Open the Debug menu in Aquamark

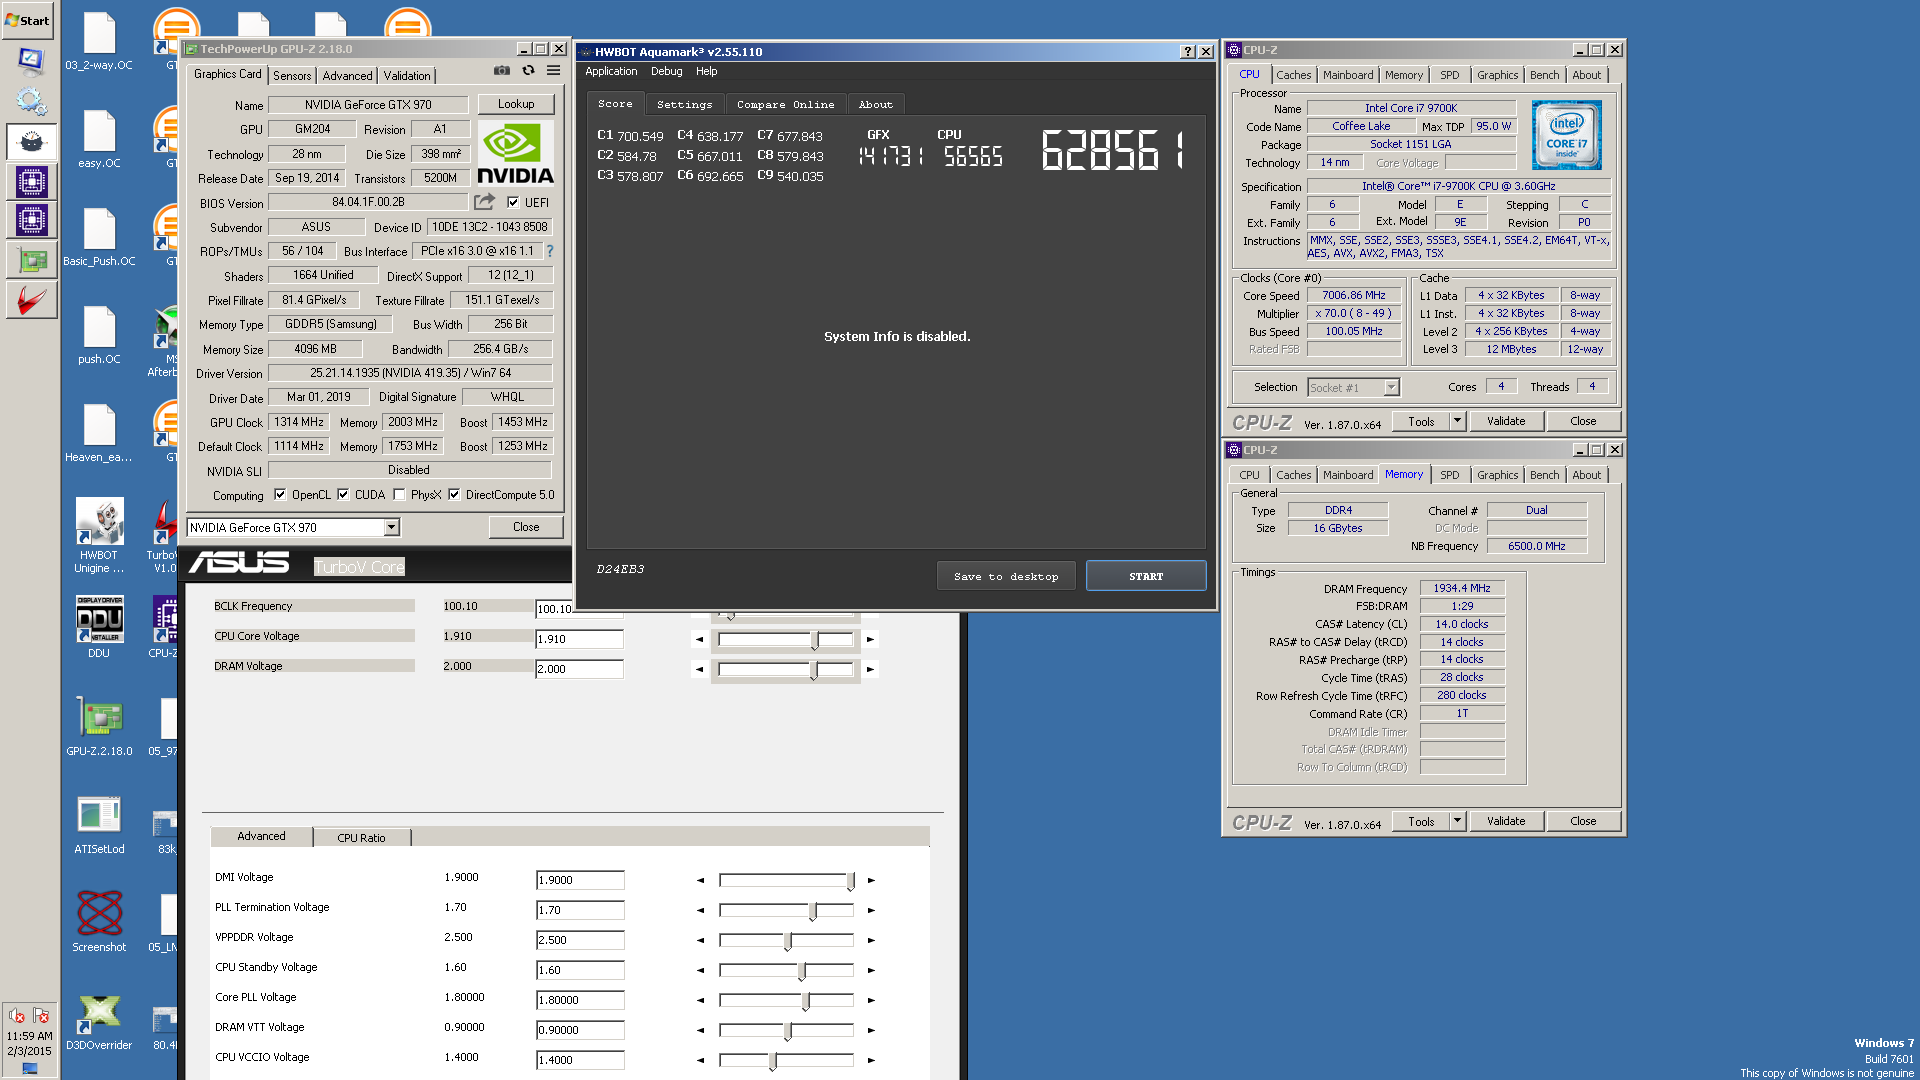click(x=666, y=71)
